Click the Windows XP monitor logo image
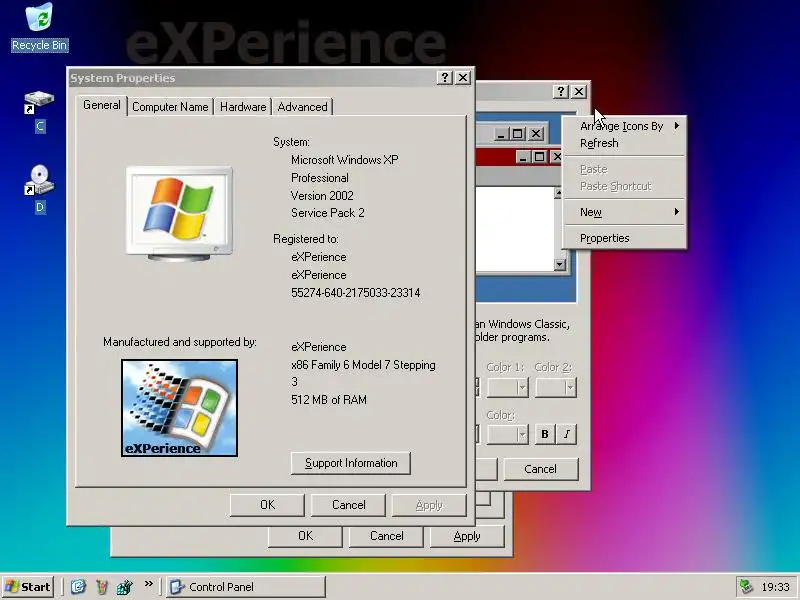Image resolution: width=800 pixels, height=600 pixels. pyautogui.click(x=179, y=213)
